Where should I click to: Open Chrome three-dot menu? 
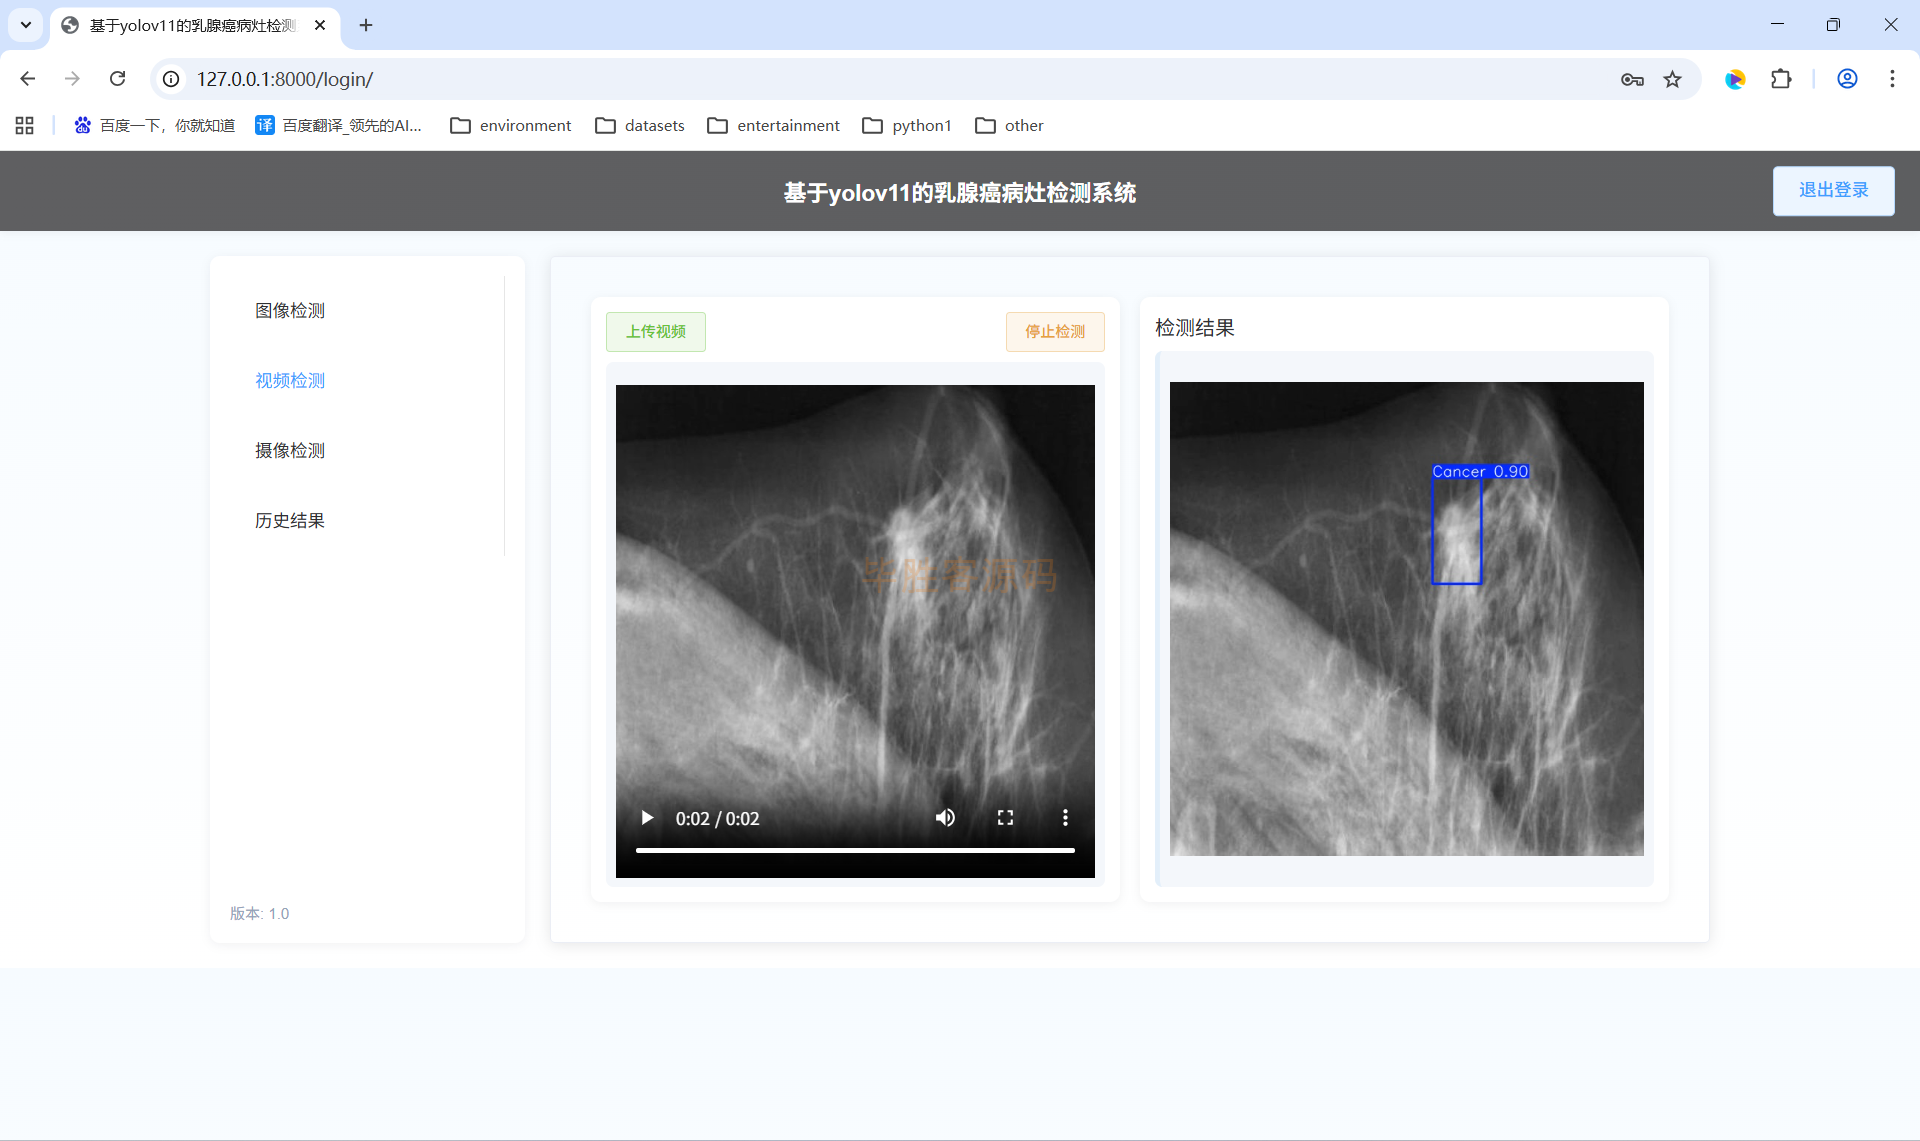(x=1892, y=79)
